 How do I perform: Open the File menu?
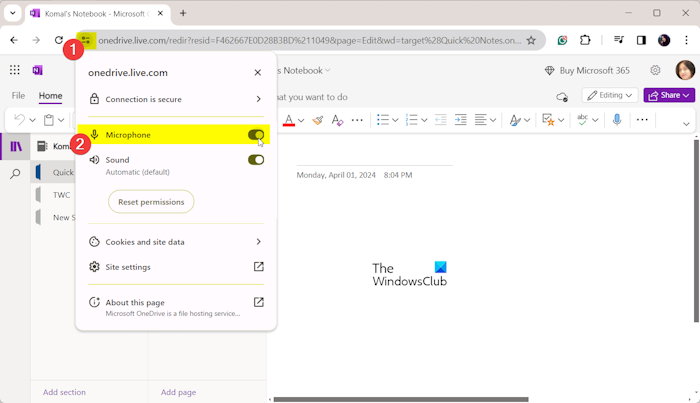tap(18, 96)
